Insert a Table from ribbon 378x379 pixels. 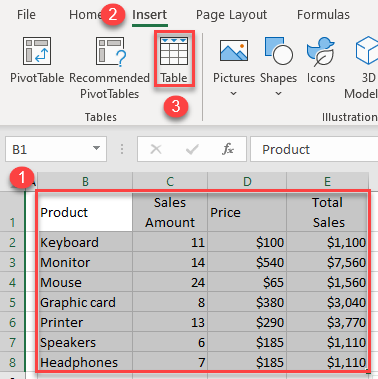174,59
